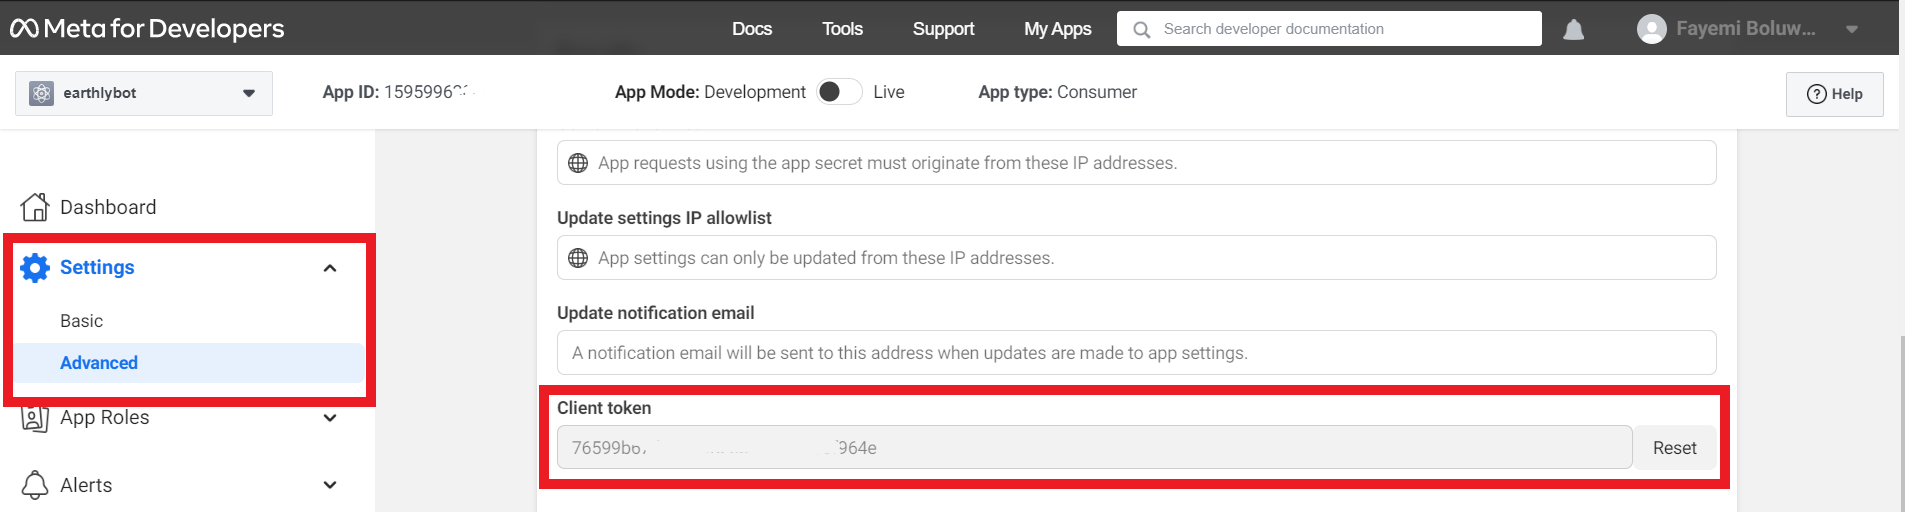Reset the client token
This screenshot has height=512, width=1905.
[1674, 448]
